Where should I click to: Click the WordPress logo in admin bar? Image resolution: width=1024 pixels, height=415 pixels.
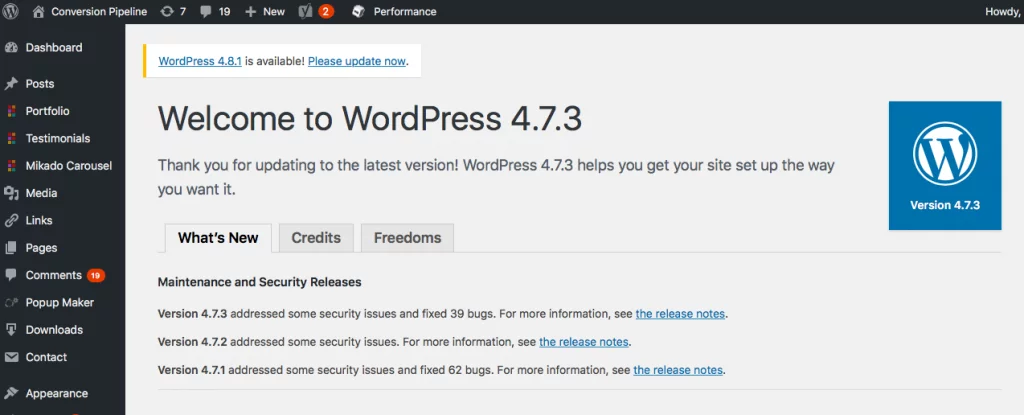coord(10,11)
